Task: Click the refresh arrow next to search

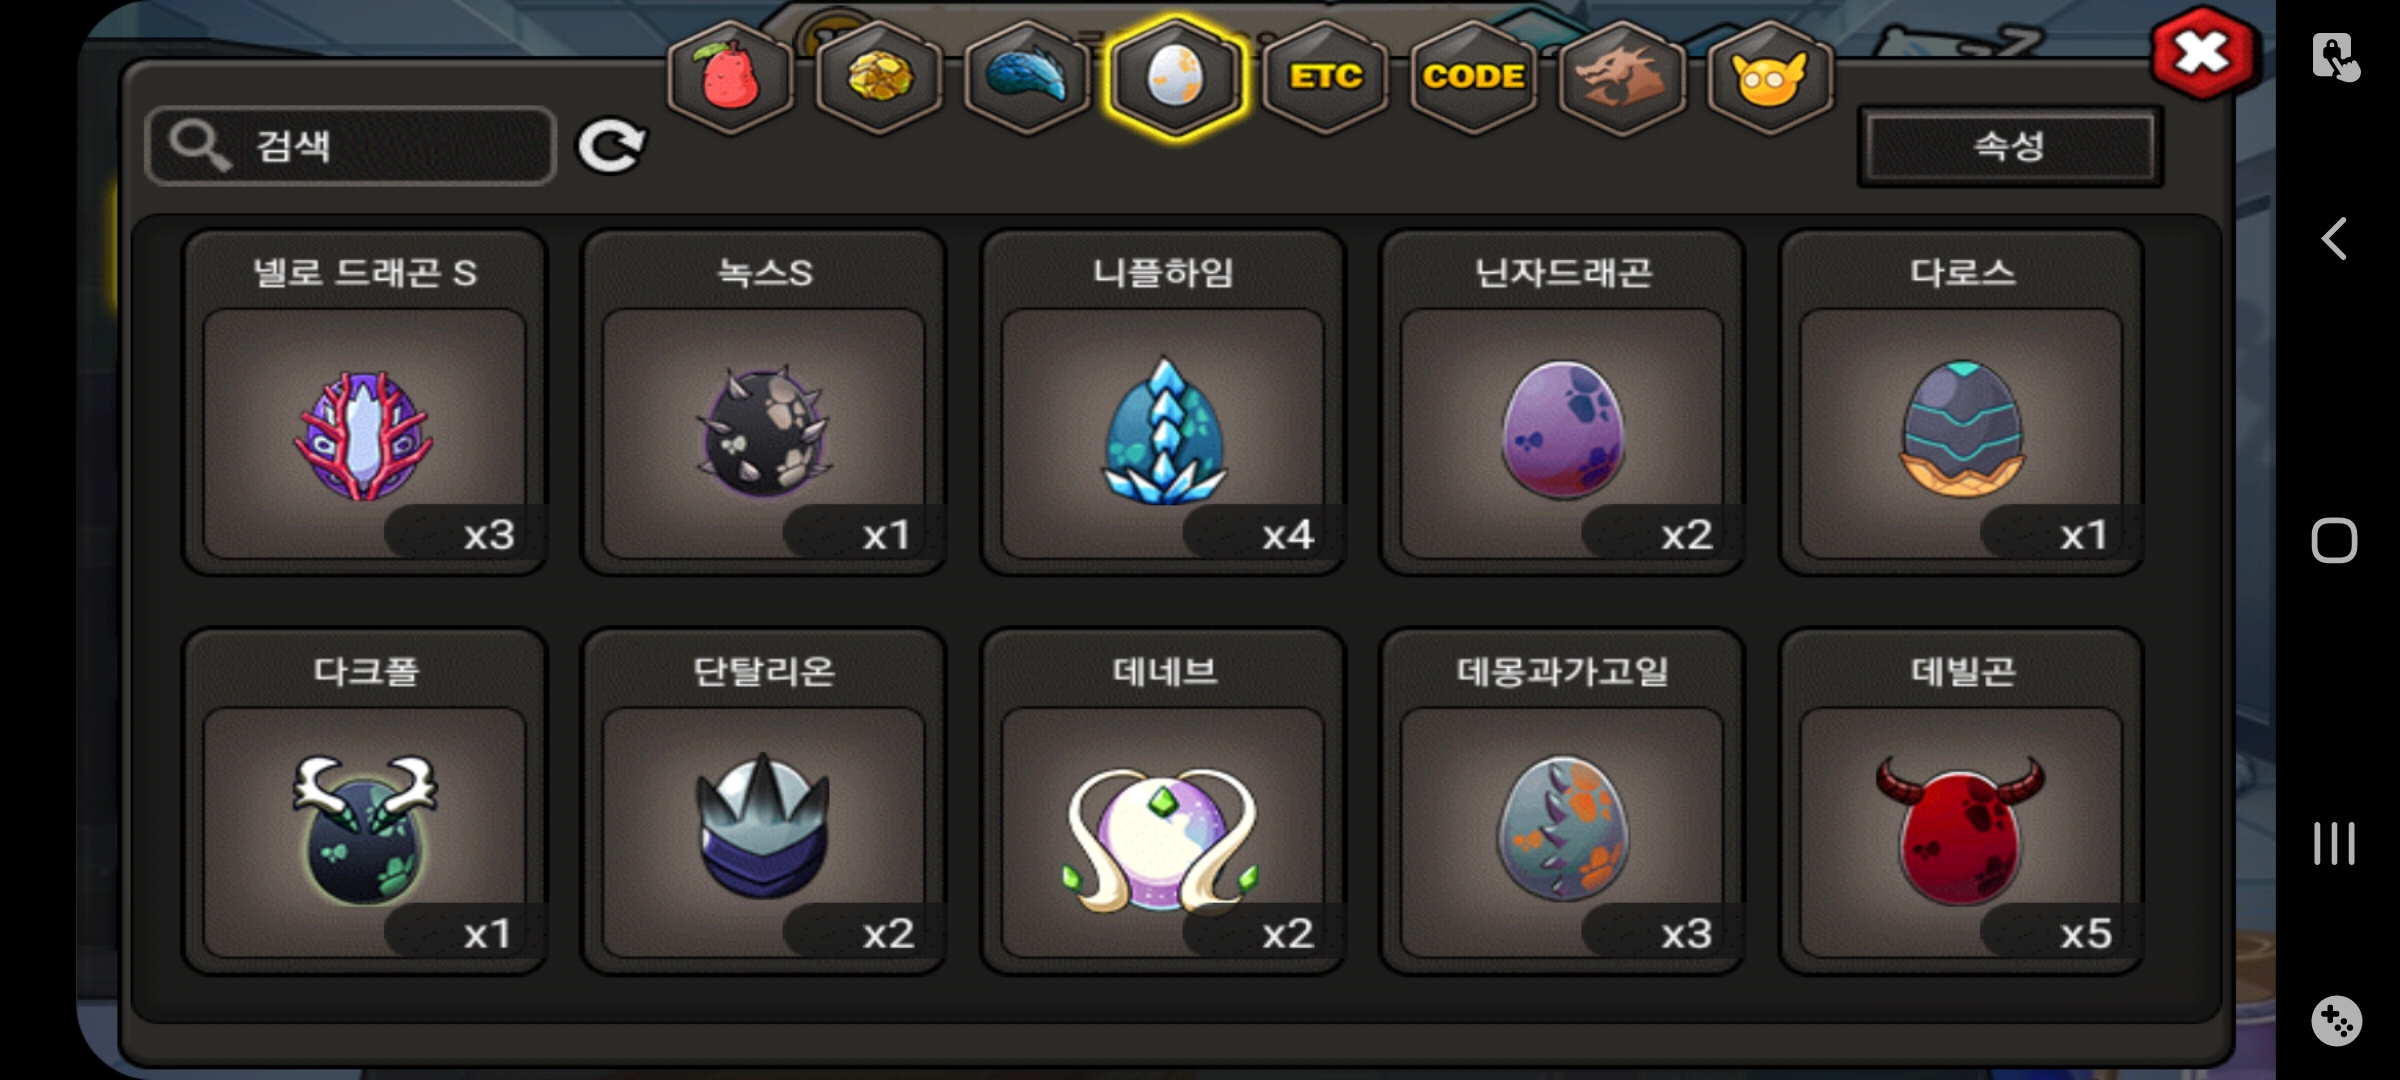Action: (x=611, y=147)
